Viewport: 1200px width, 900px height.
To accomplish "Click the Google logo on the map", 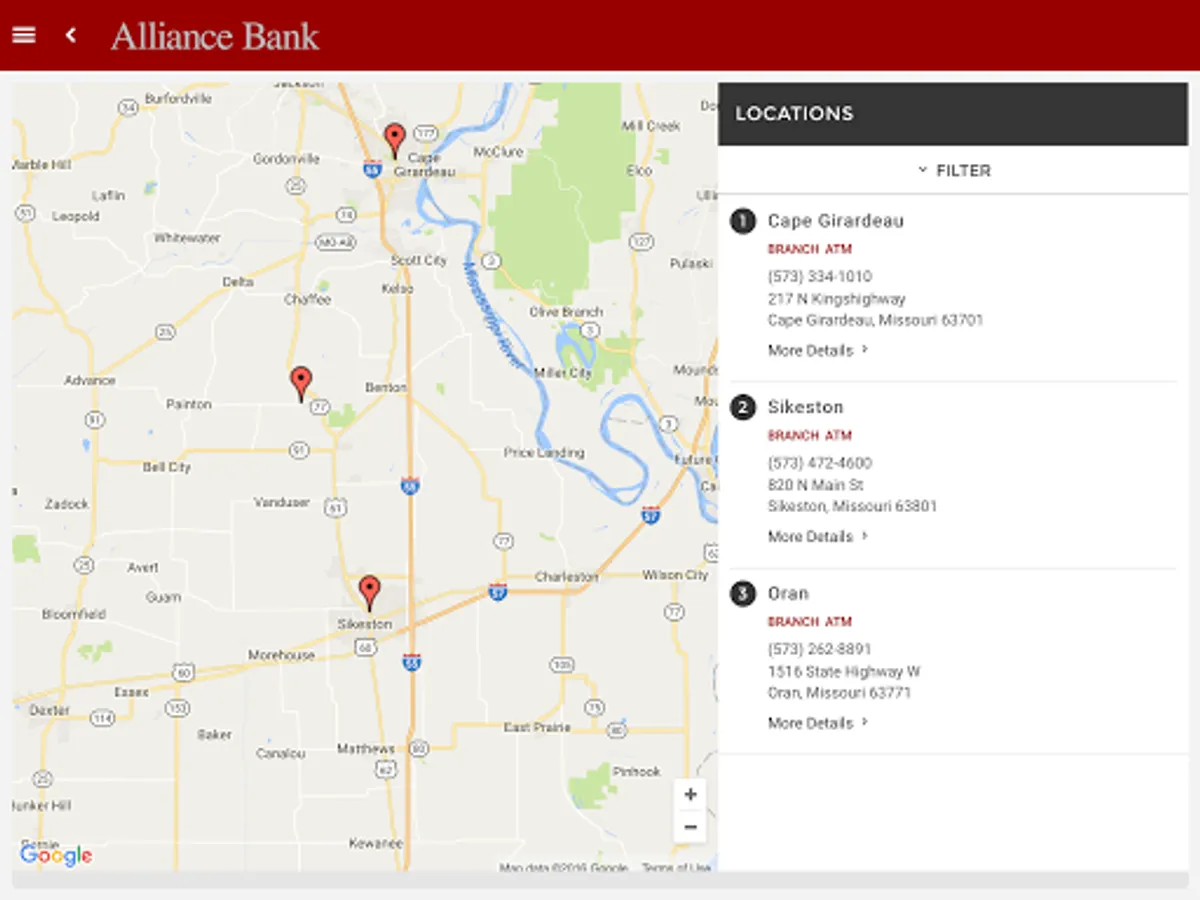I will pyautogui.click(x=57, y=855).
